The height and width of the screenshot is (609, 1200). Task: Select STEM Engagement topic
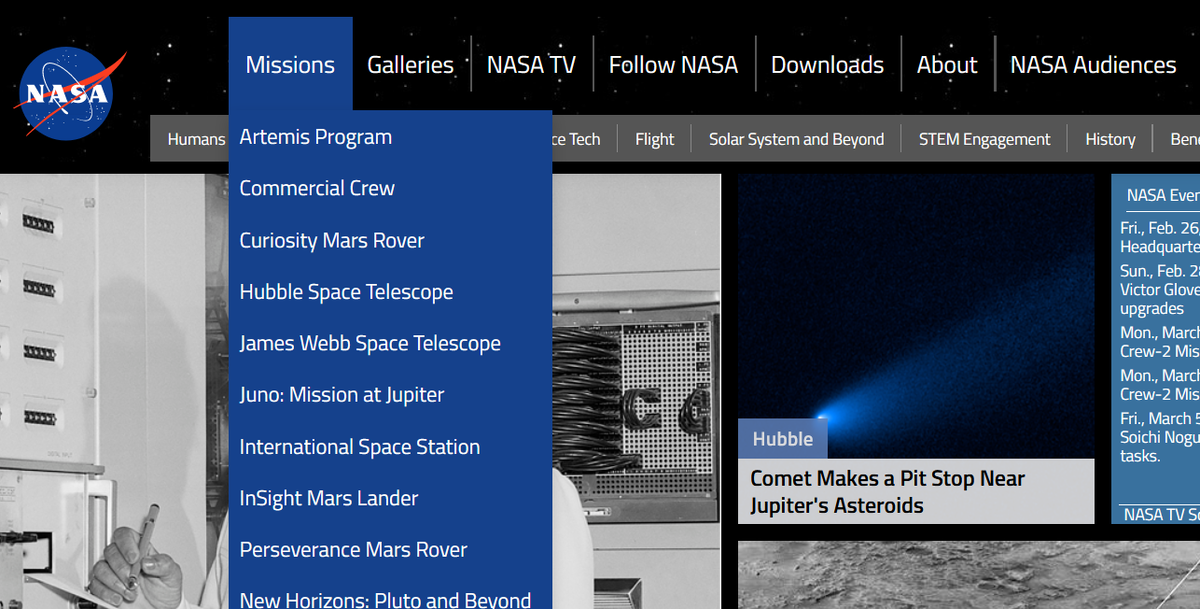pyautogui.click(x=985, y=139)
